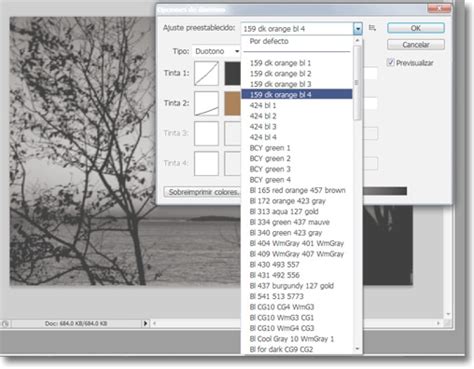Viewport: 474px width, 369px height.
Task: Click the preset list scrollbar thumb
Action: click(357, 82)
